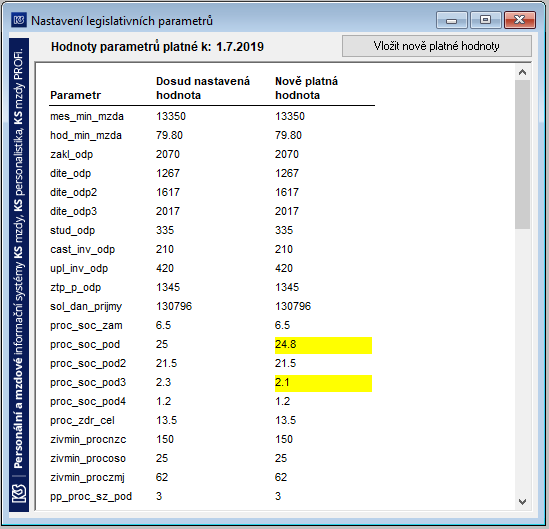Maximize the Nastavení legislativních parametrů window
The image size is (549, 529).
[x=486, y=20]
